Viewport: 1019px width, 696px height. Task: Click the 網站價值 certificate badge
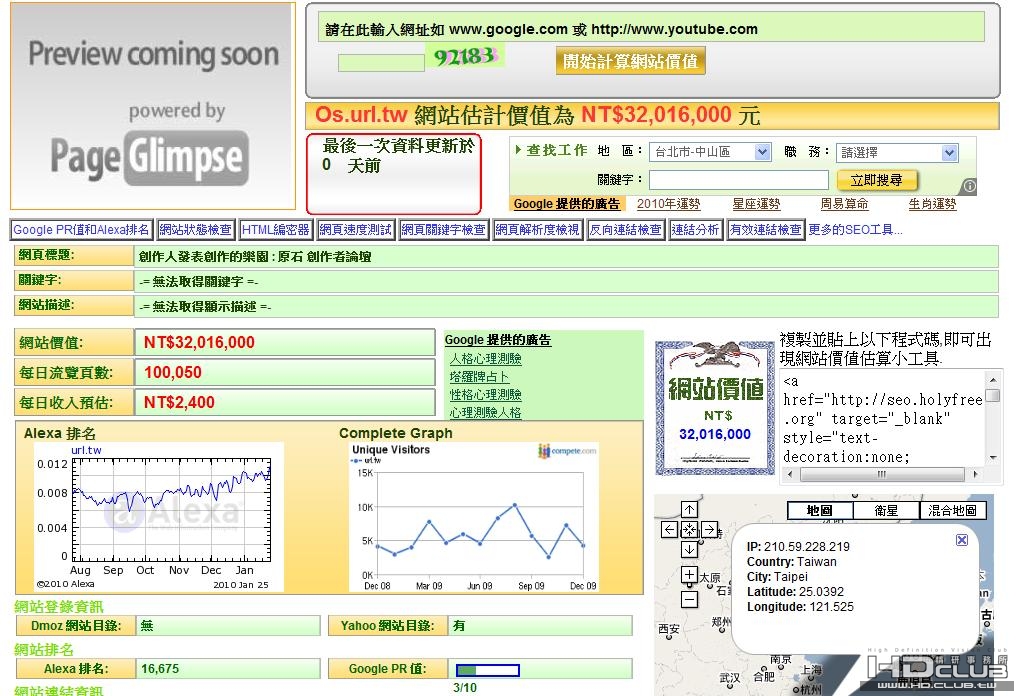click(715, 407)
